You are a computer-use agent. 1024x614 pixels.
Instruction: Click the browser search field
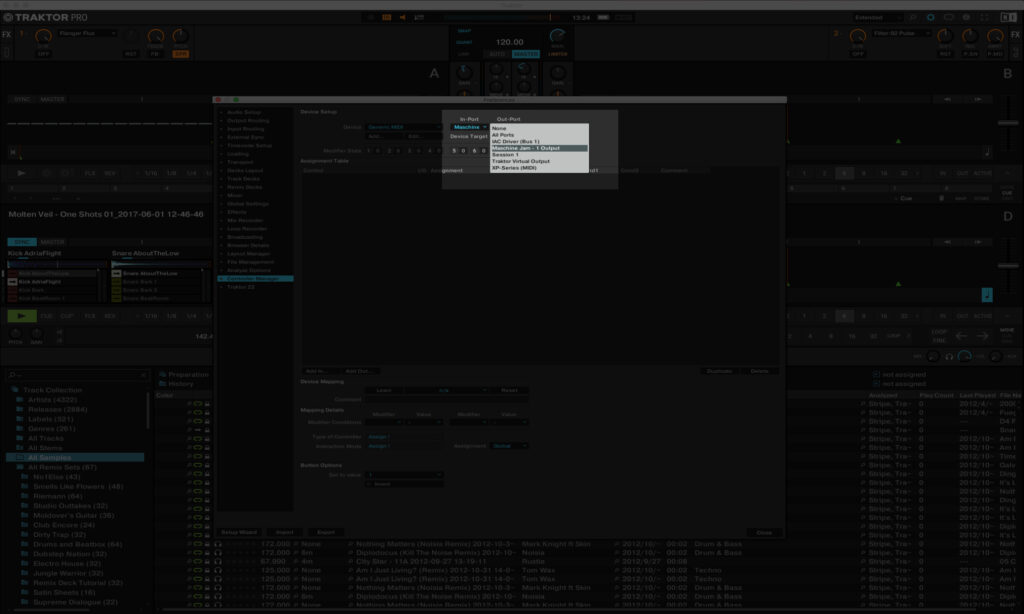pos(77,375)
